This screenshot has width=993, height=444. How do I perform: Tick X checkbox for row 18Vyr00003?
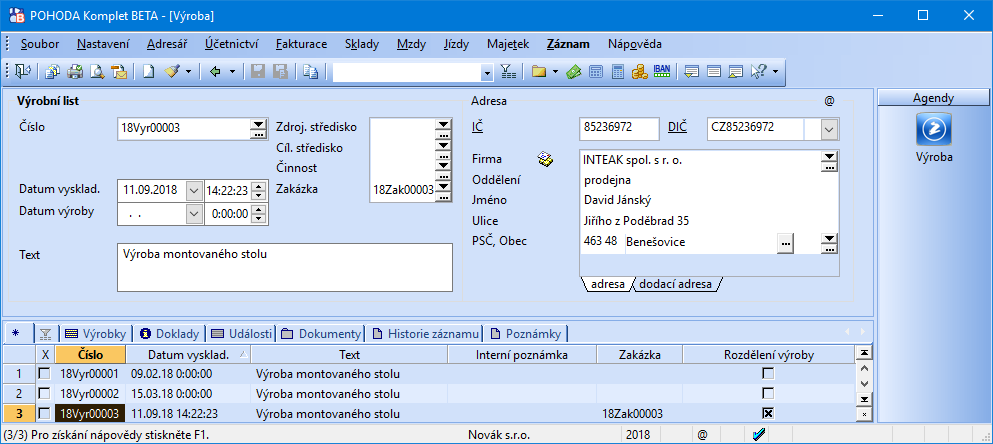[44, 414]
